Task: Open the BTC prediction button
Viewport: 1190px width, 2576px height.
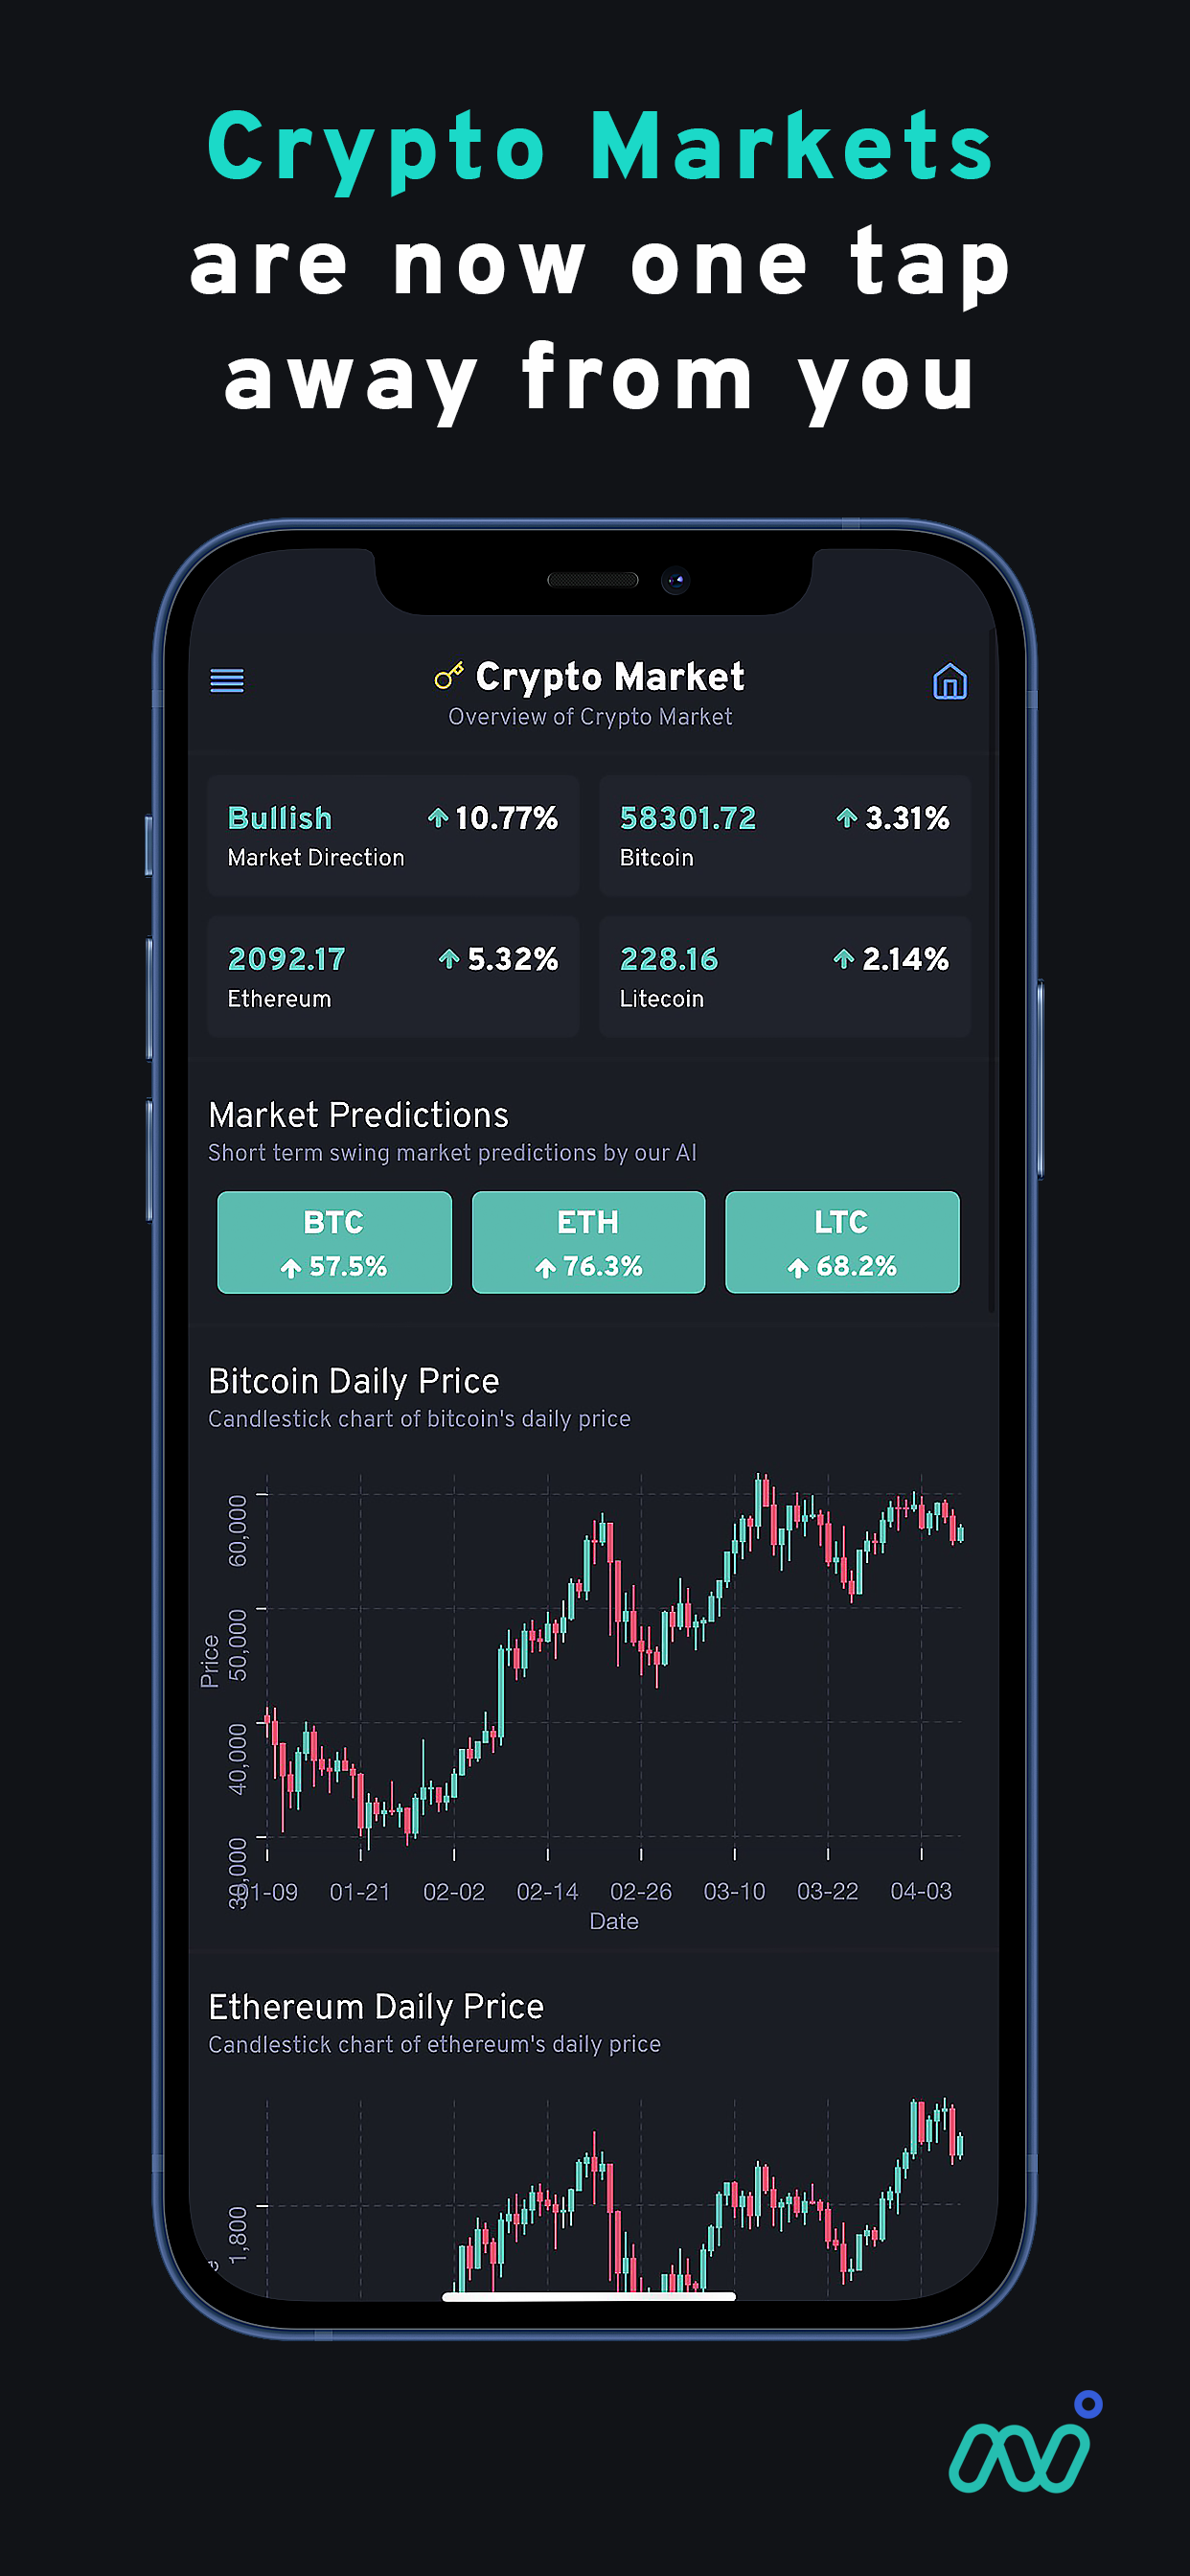Action: [x=334, y=1242]
